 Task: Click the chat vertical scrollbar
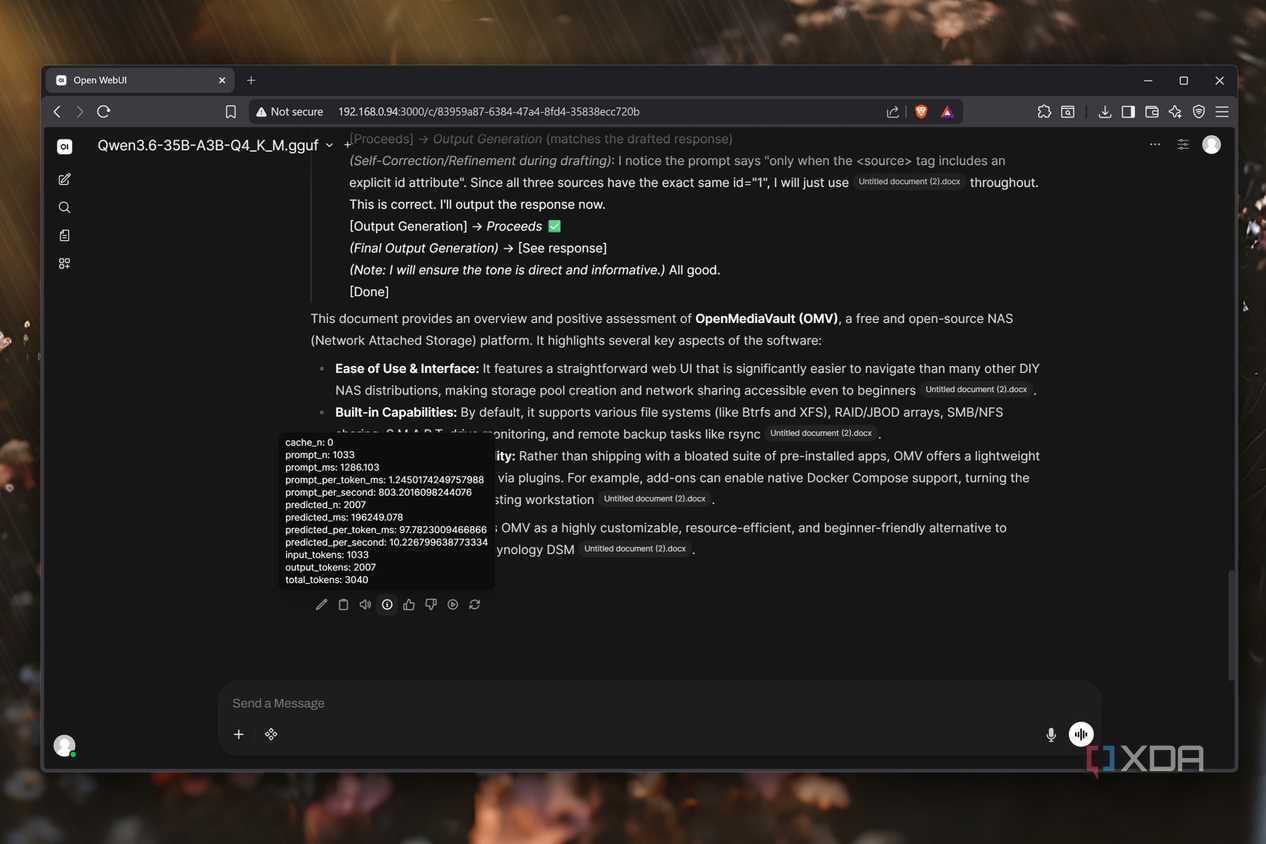[1232, 625]
